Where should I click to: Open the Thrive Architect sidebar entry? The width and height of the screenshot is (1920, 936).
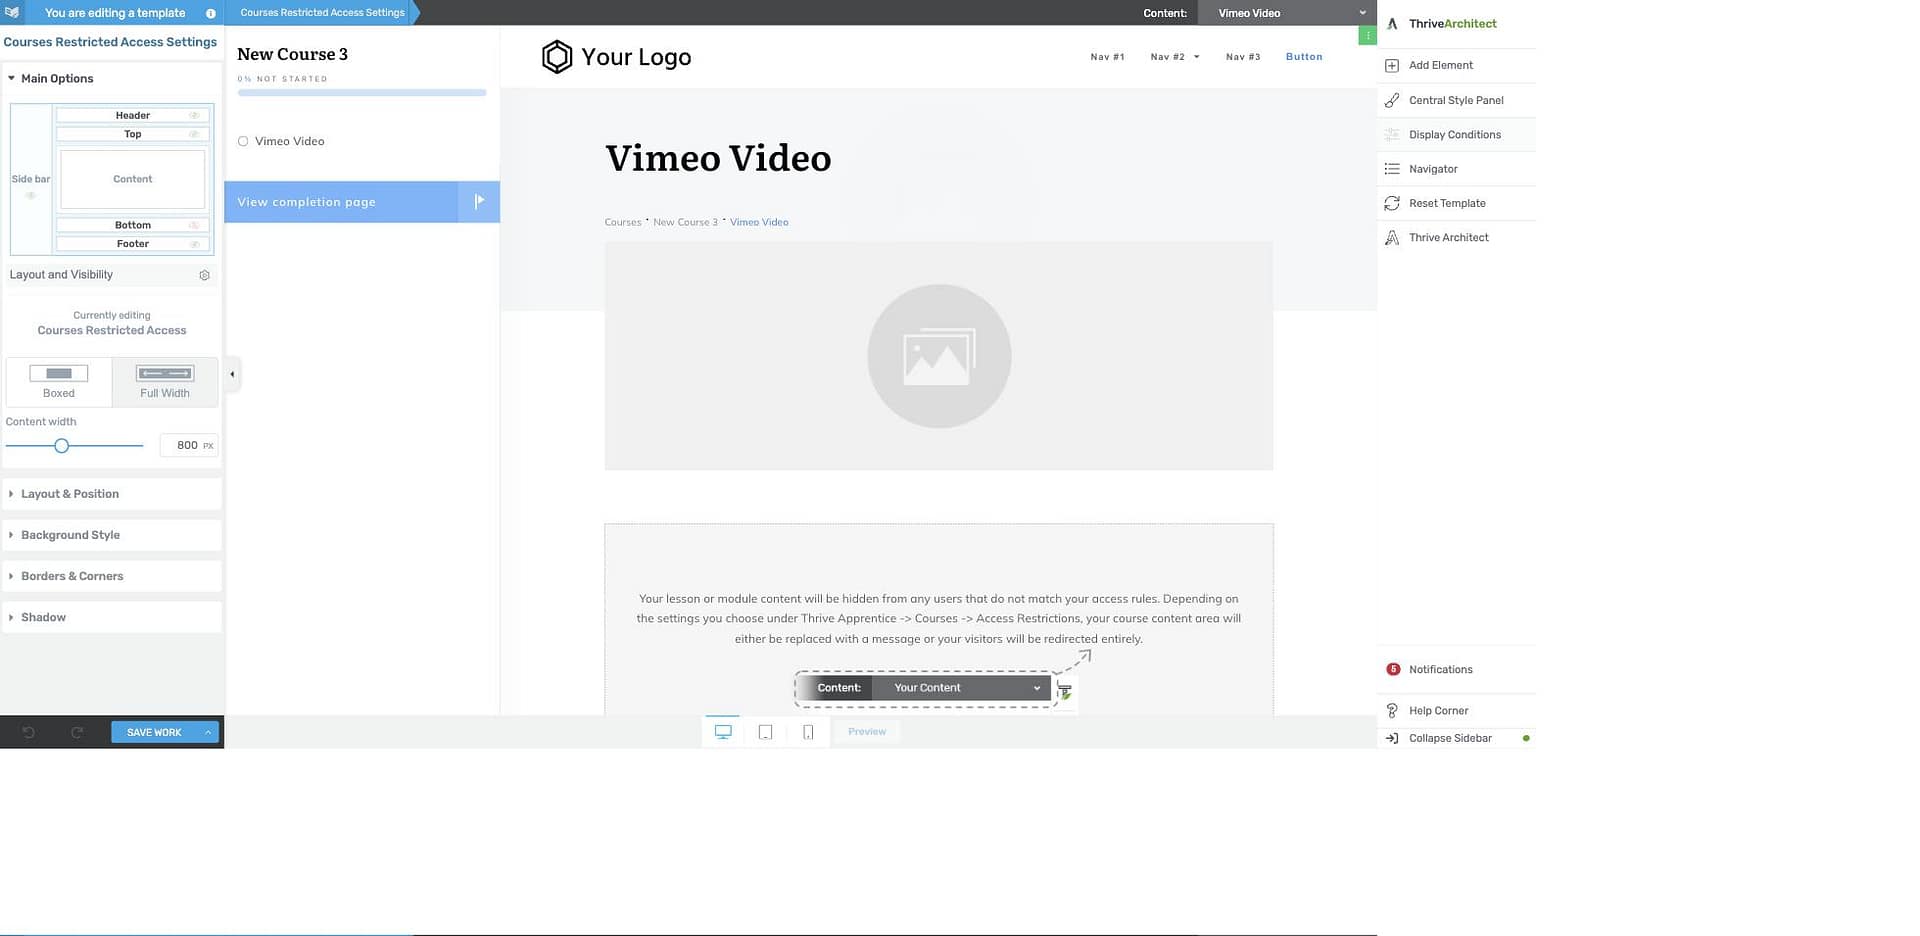point(1456,237)
